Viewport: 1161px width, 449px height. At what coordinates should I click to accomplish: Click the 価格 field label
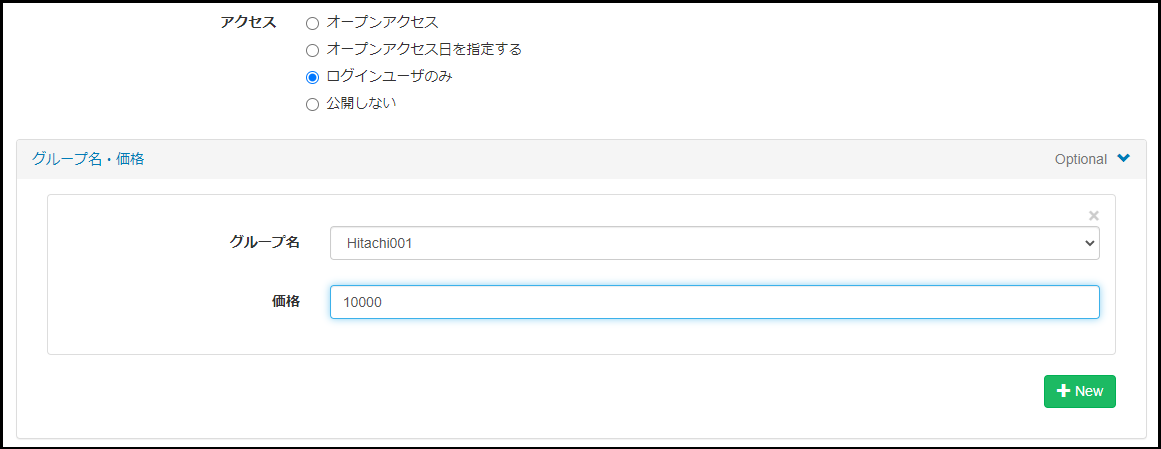point(286,301)
